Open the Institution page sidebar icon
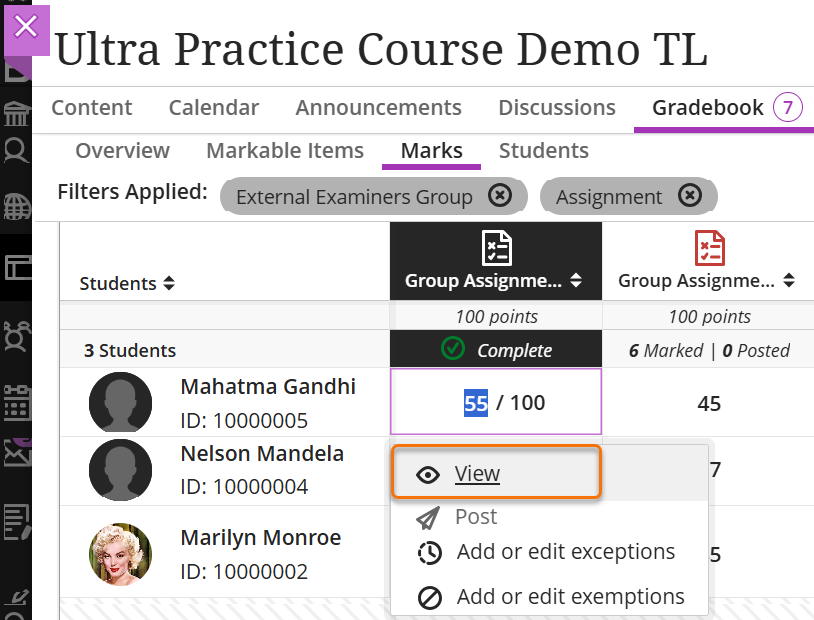Viewport: 814px width, 620px height. (16, 111)
